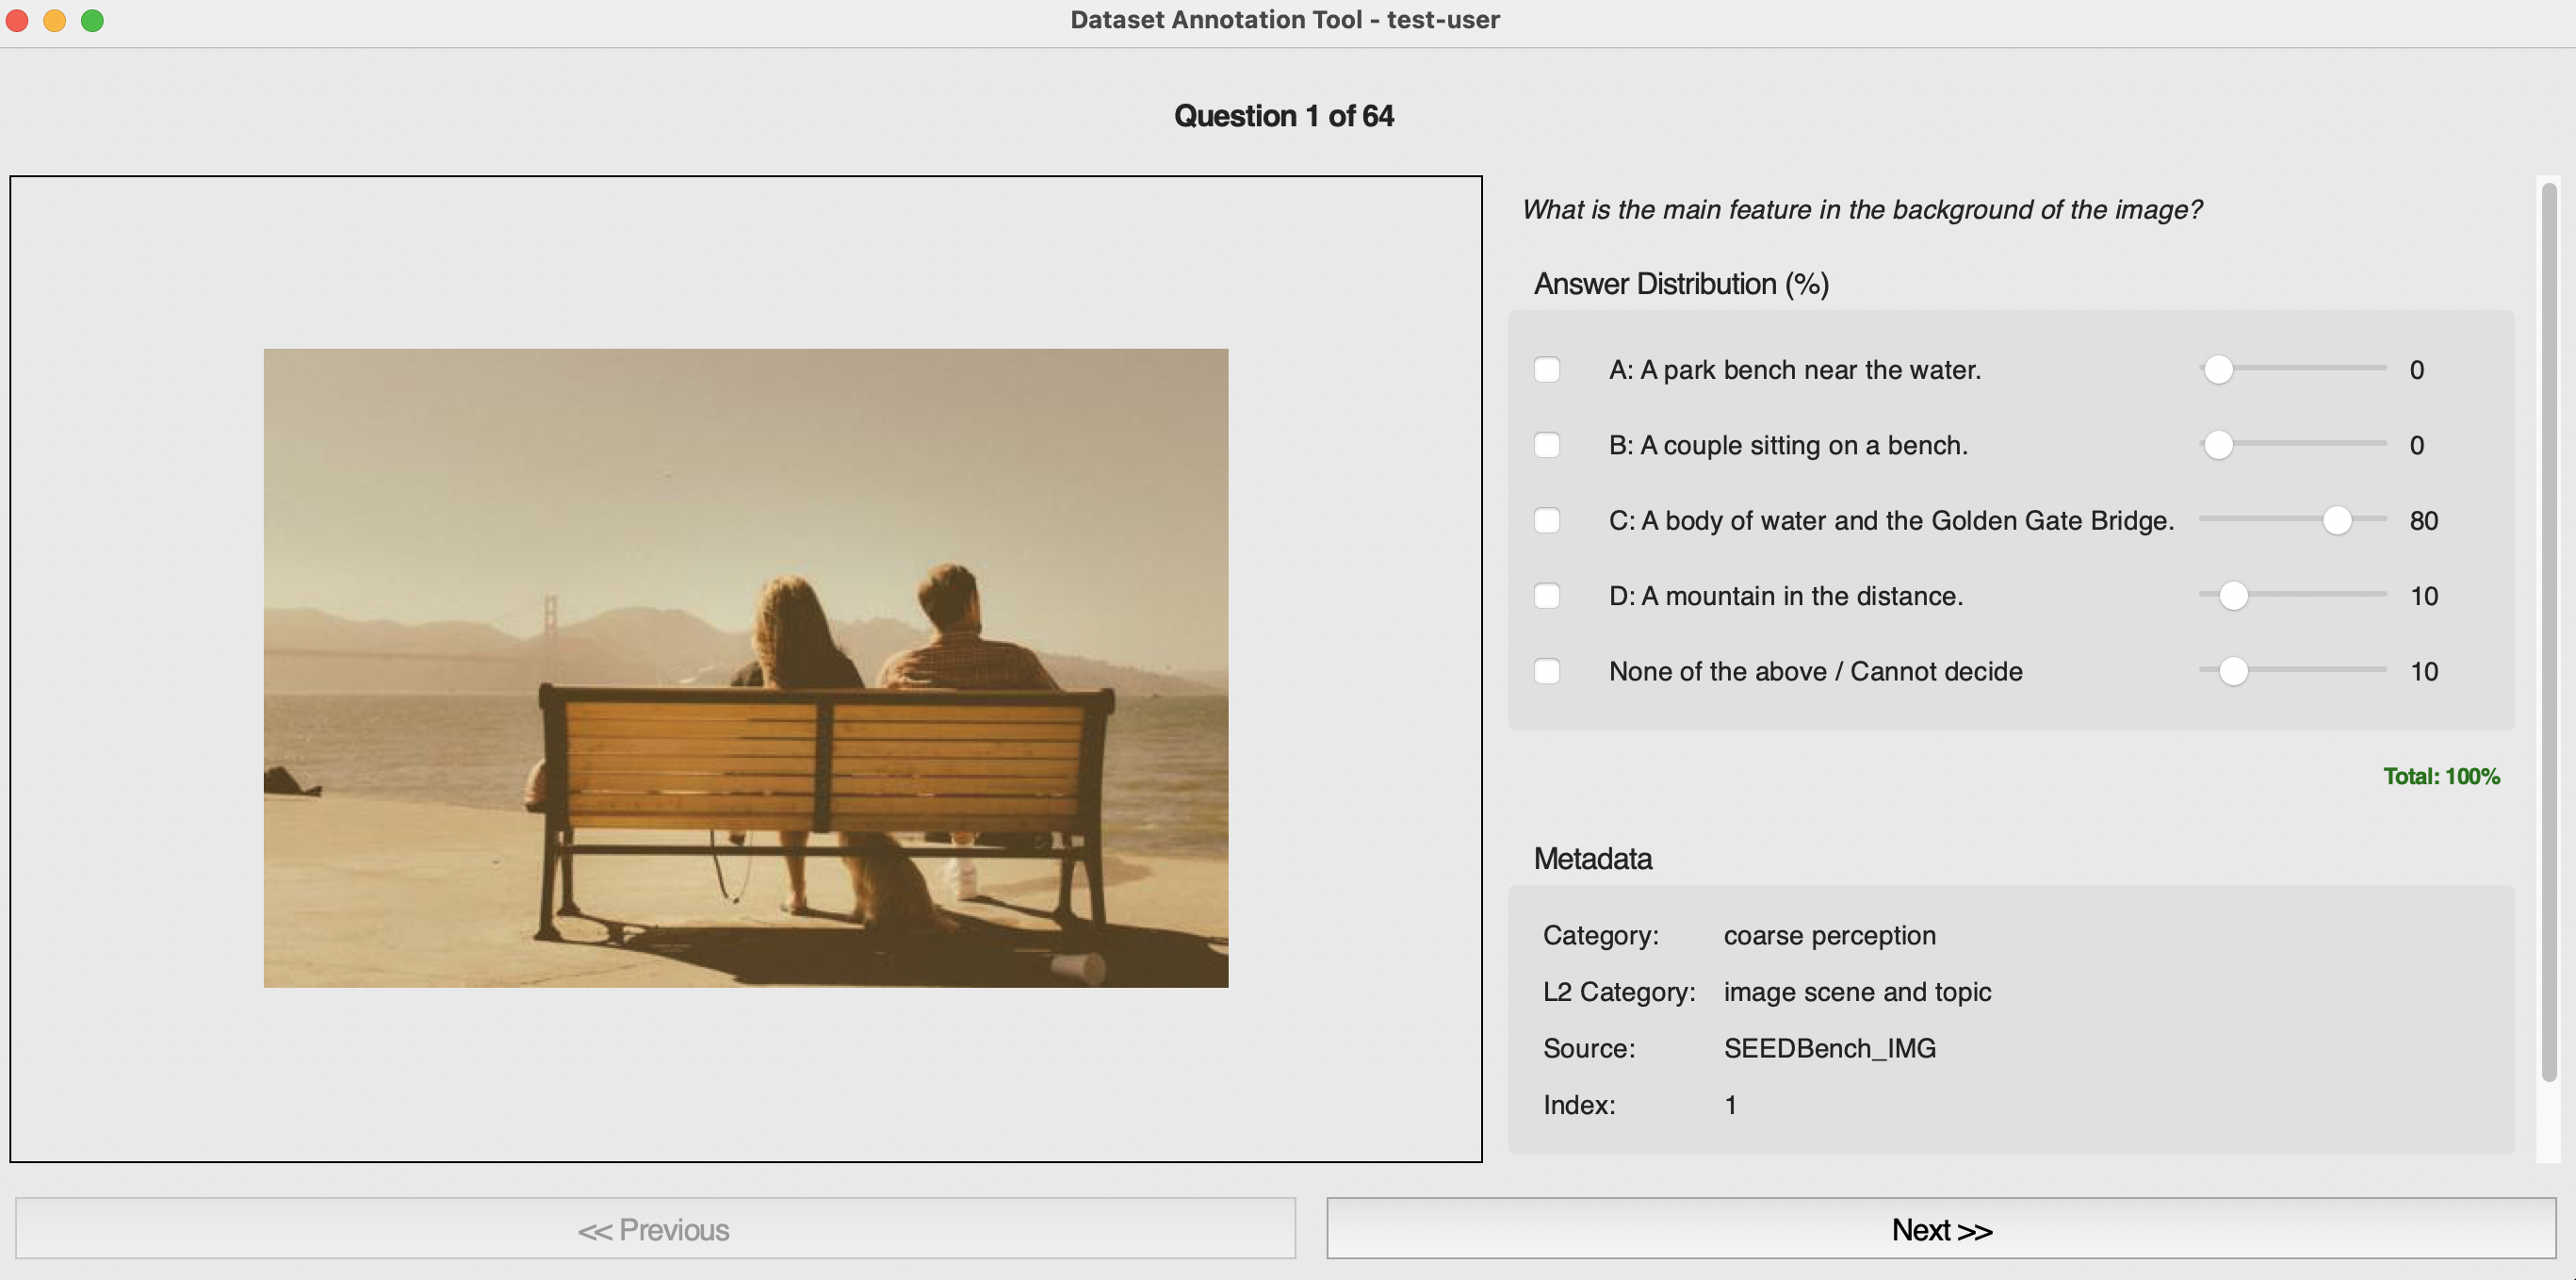Click slider knob for option D mountain
The height and width of the screenshot is (1280, 2576).
pos(2233,596)
